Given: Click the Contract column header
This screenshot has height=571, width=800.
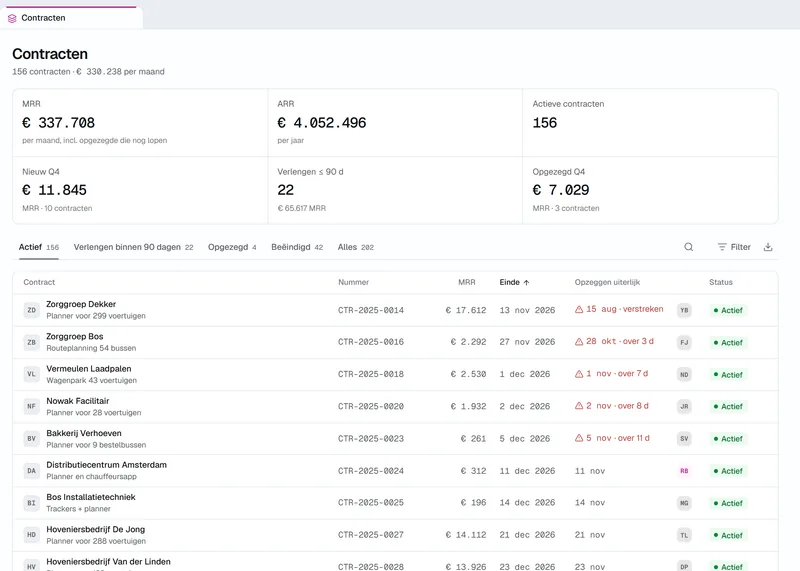Looking at the screenshot, I should [x=39, y=282].
